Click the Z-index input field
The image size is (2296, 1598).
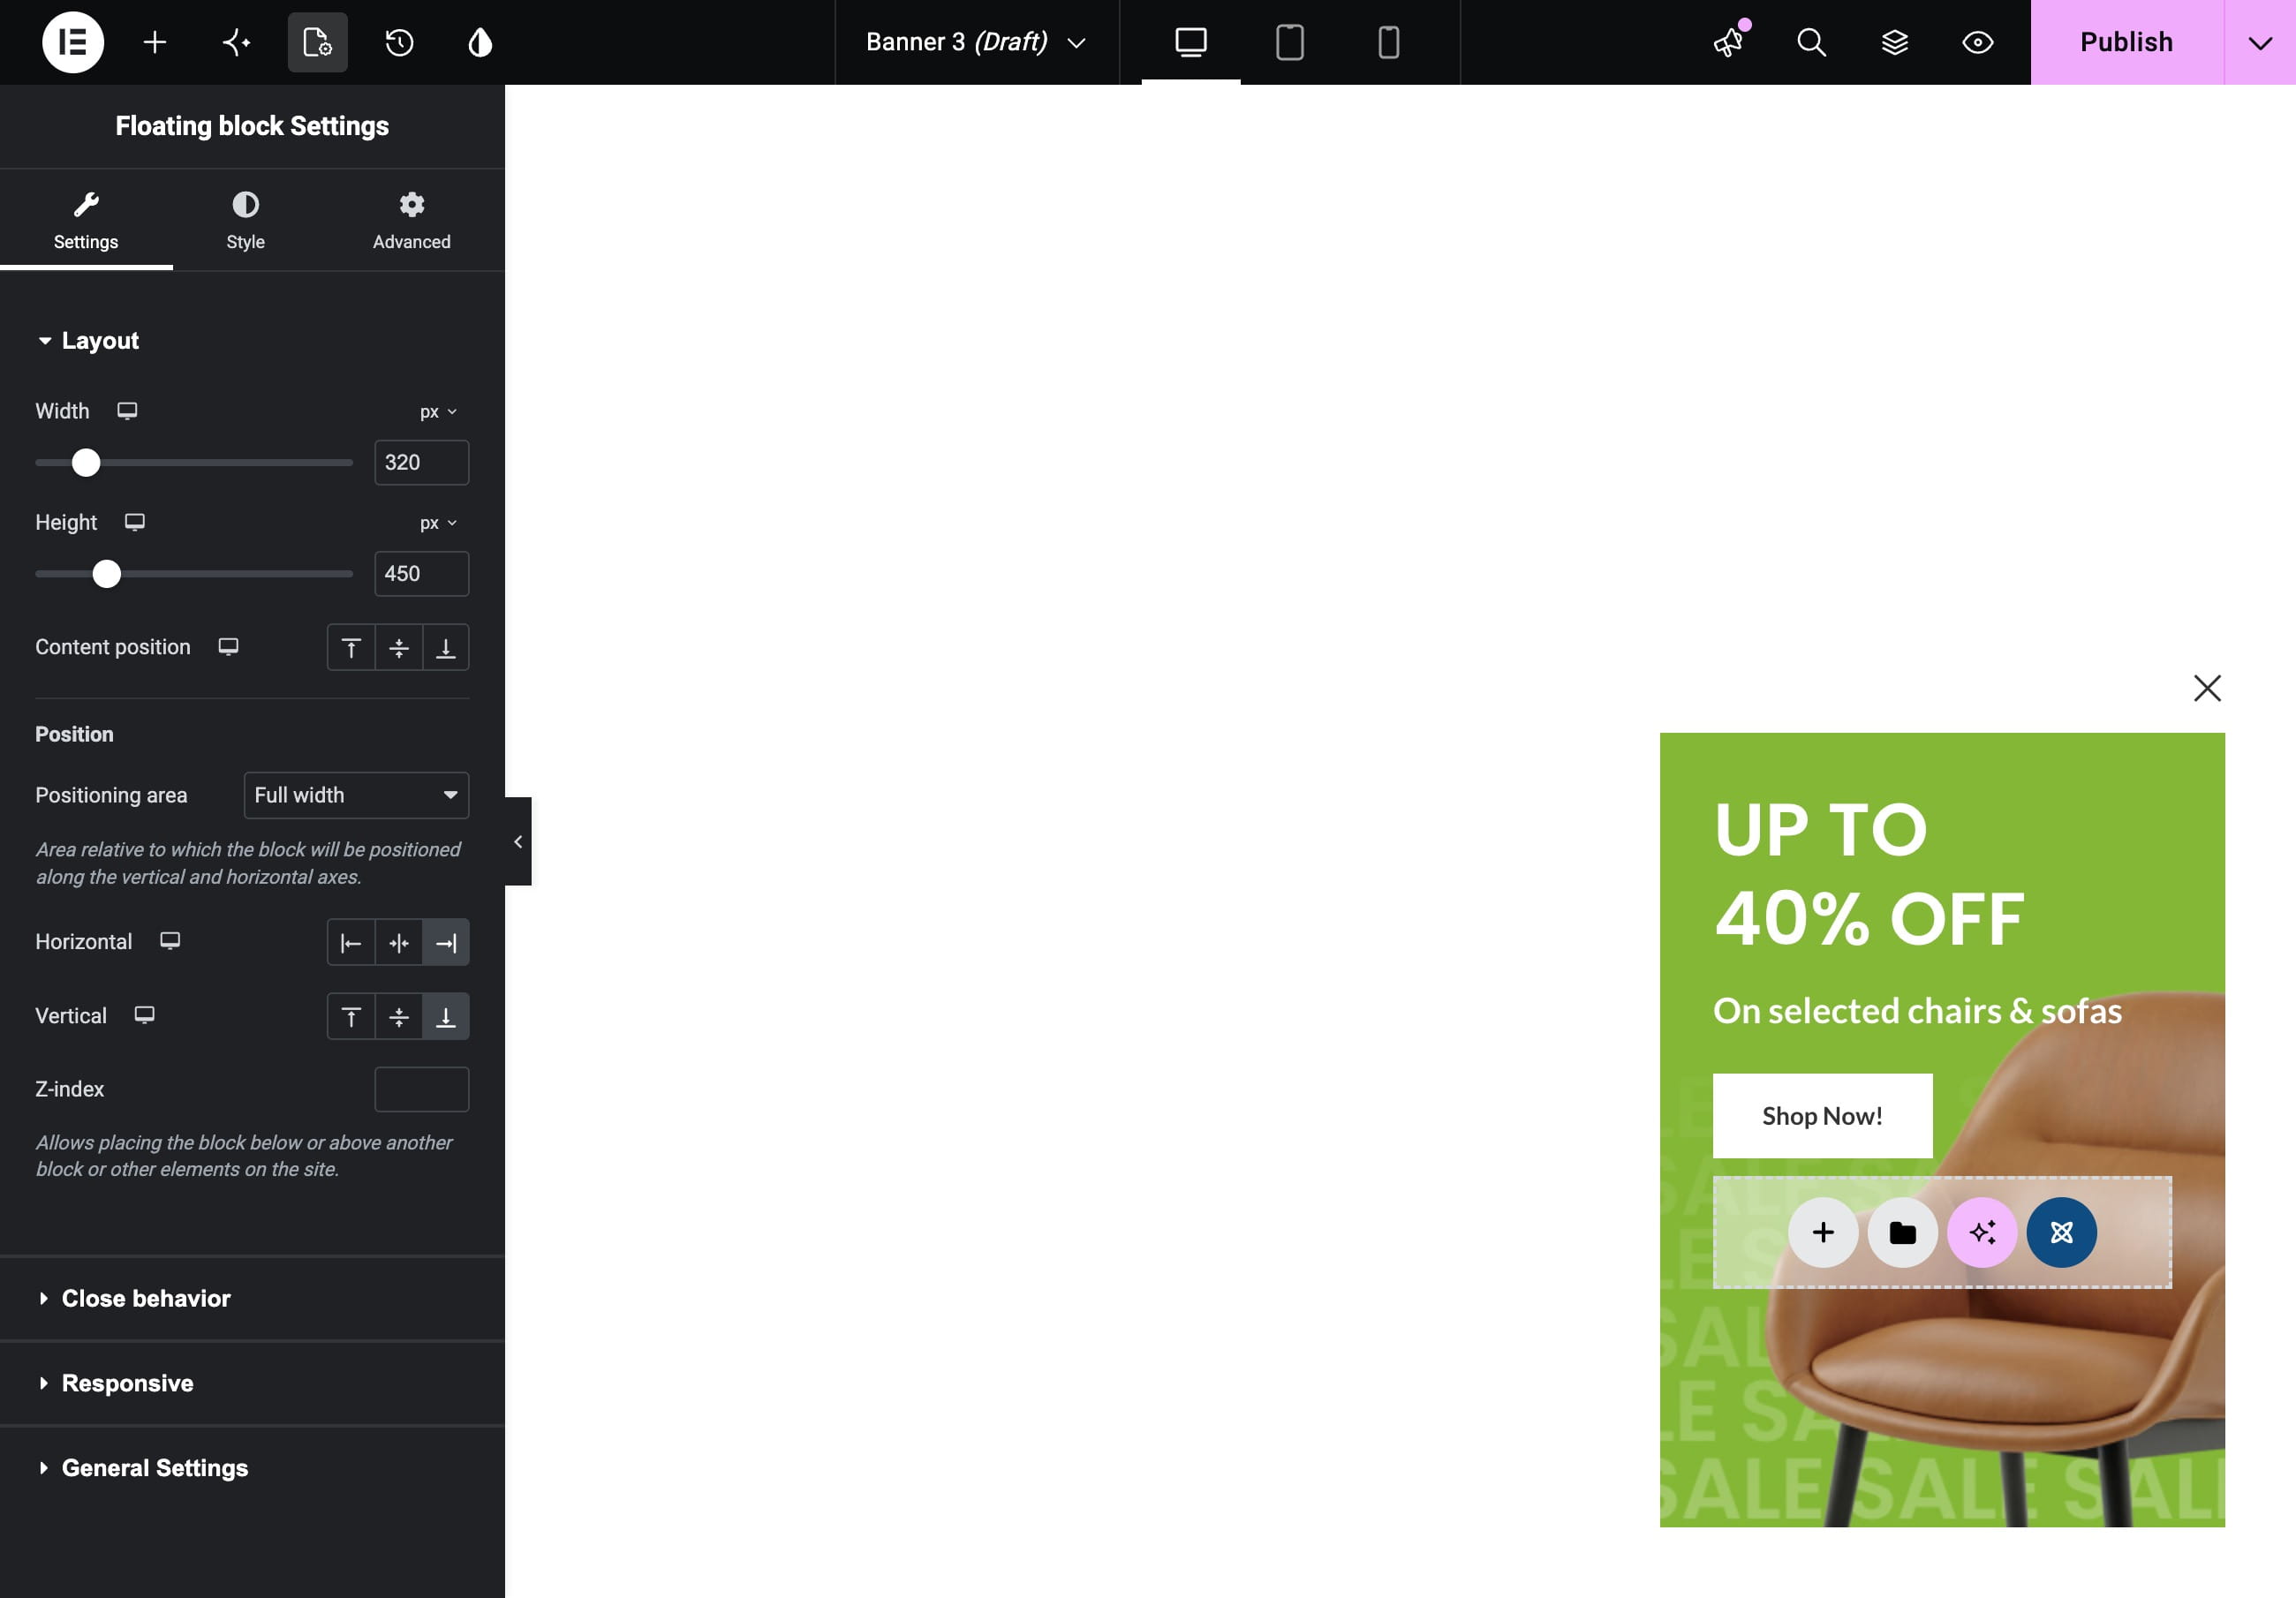point(421,1089)
